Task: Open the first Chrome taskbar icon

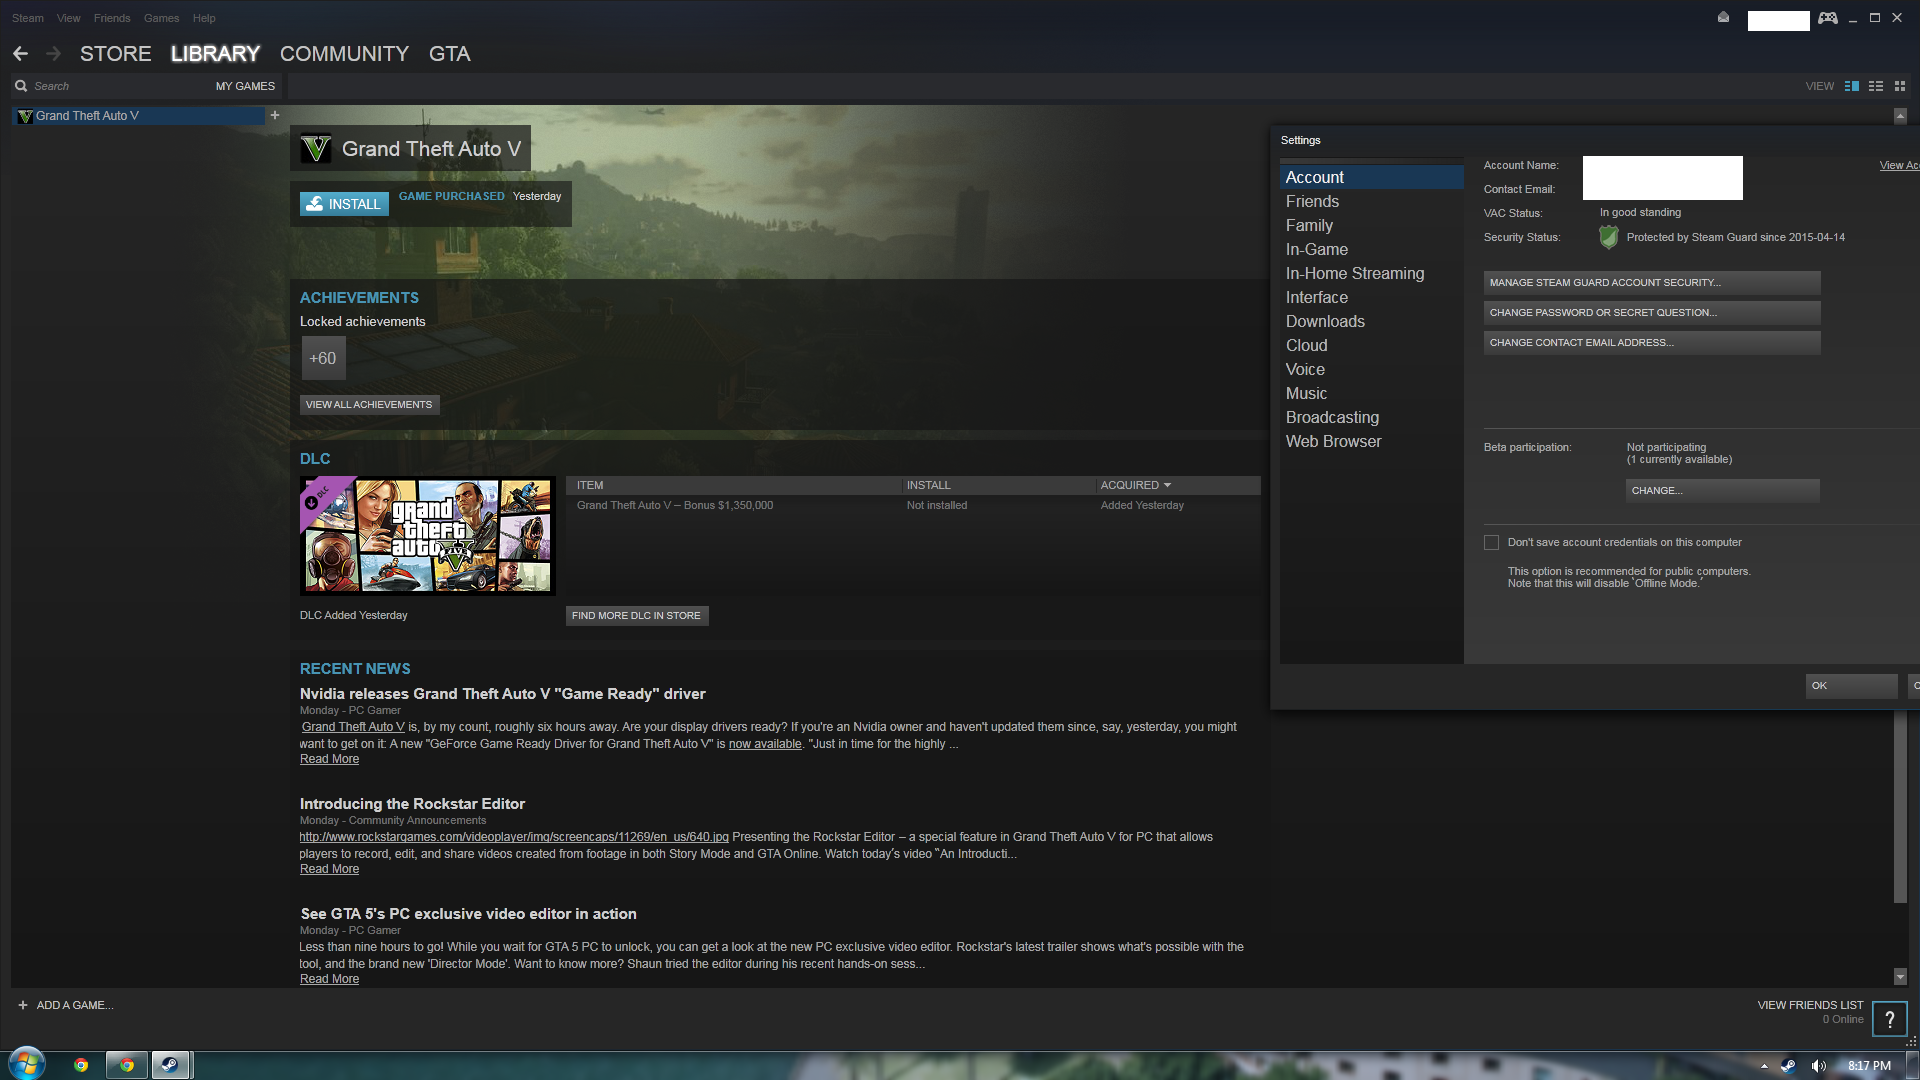Action: [x=81, y=1065]
